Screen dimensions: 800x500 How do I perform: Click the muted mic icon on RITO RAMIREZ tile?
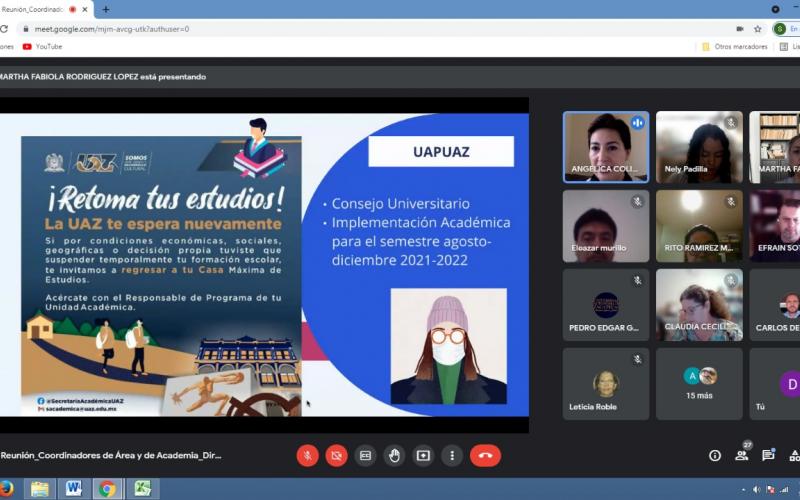(731, 202)
